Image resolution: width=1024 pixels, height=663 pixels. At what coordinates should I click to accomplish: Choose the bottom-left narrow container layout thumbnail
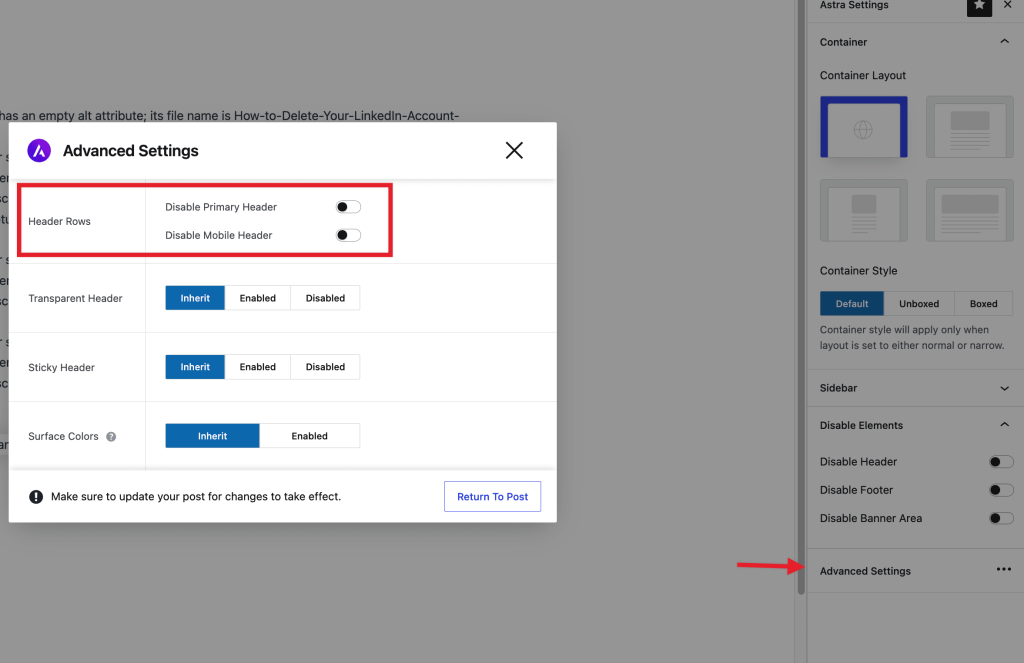863,210
